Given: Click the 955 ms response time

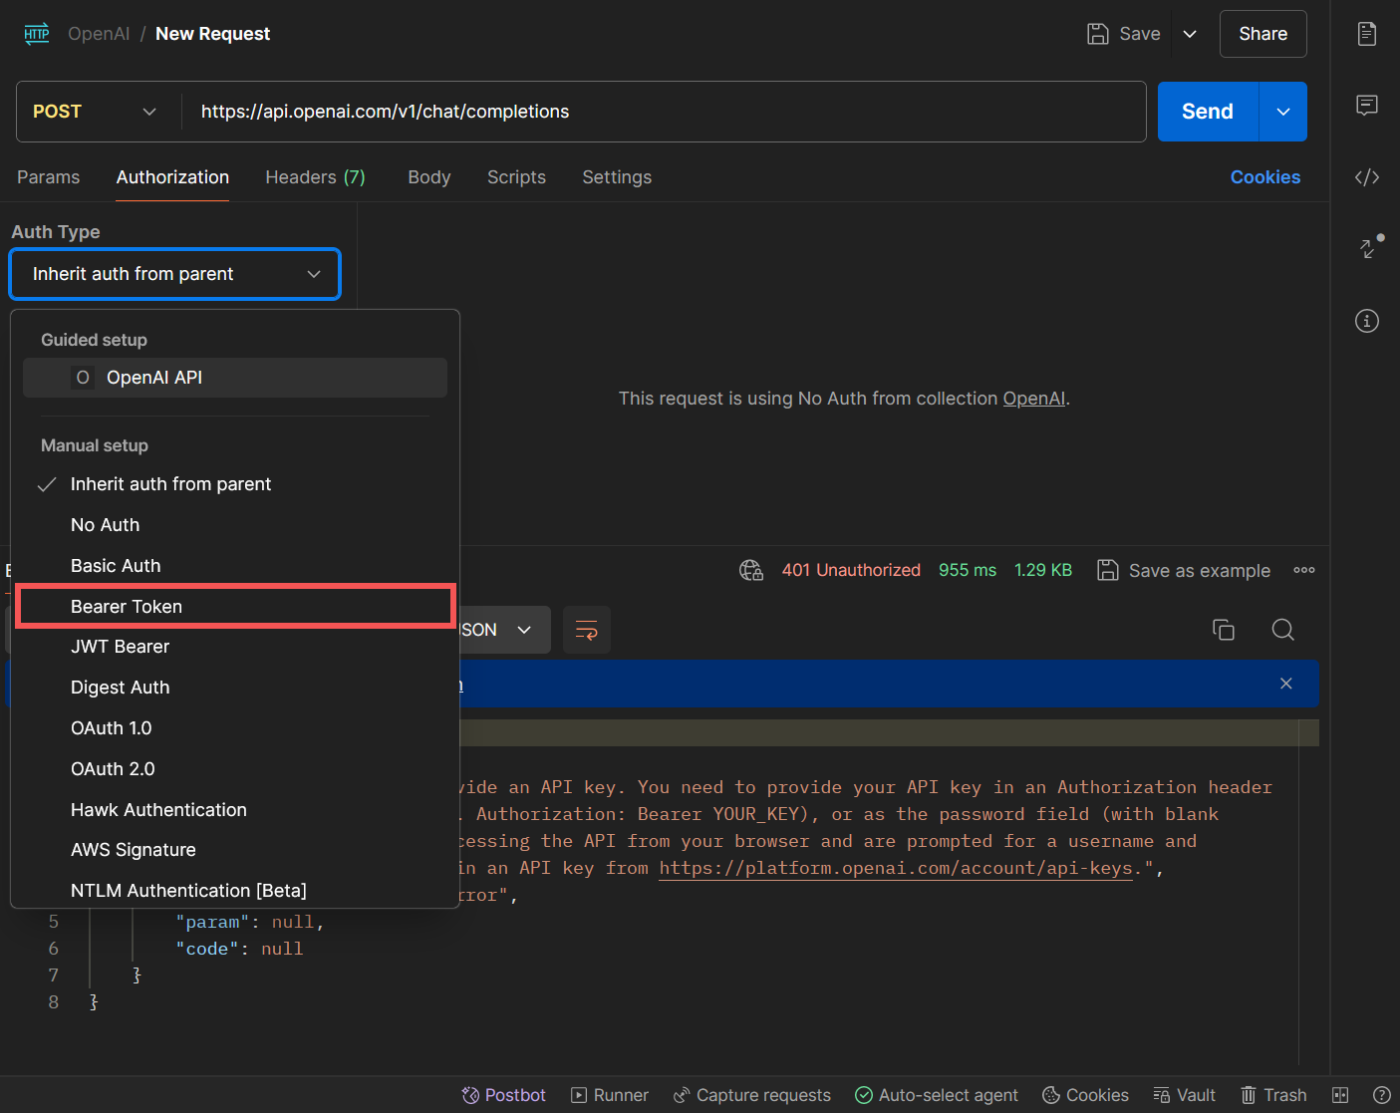Looking at the screenshot, I should 968,570.
